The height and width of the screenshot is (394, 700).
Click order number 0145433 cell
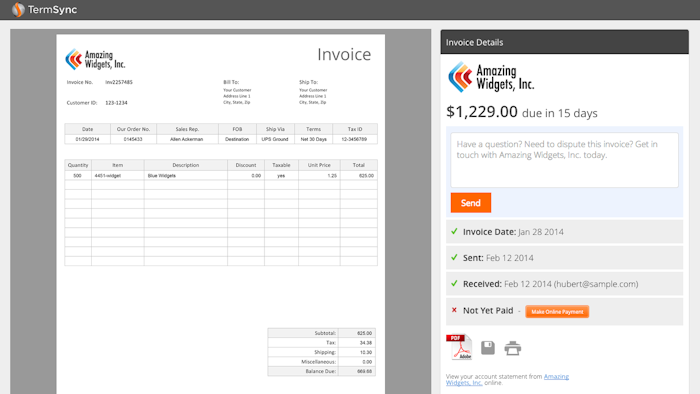point(133,139)
